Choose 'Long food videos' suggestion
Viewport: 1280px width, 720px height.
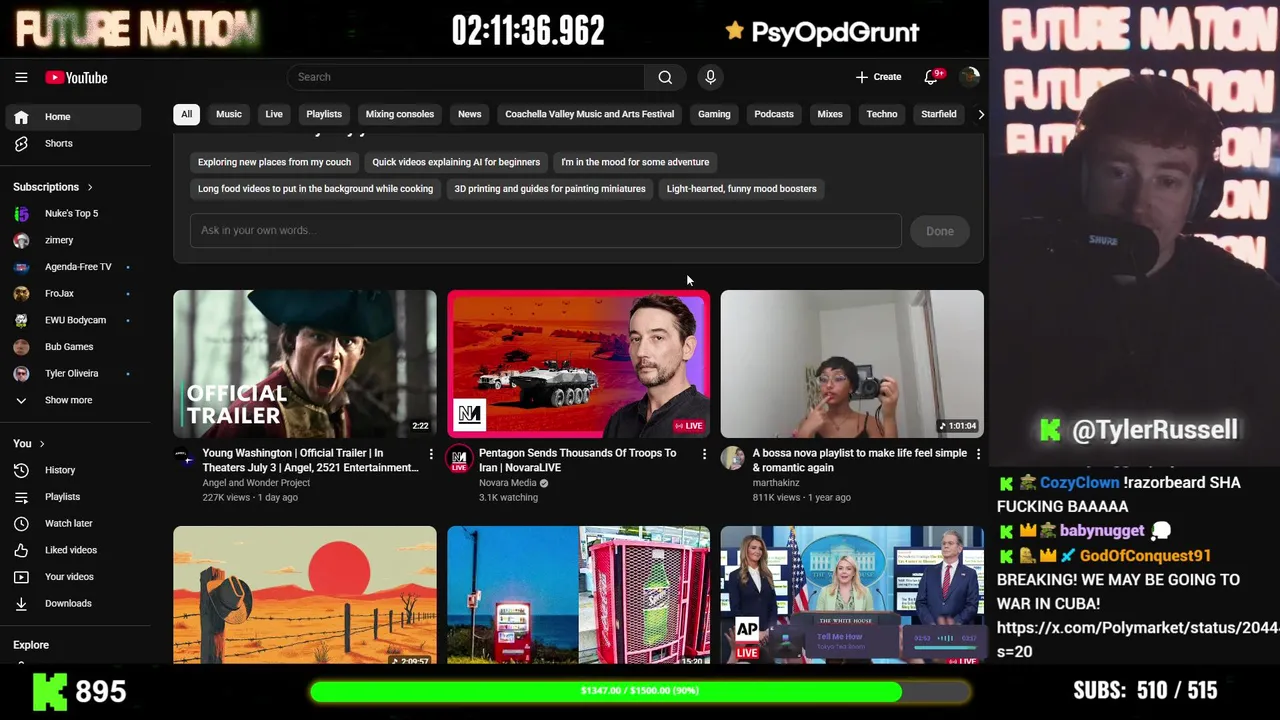pos(315,188)
